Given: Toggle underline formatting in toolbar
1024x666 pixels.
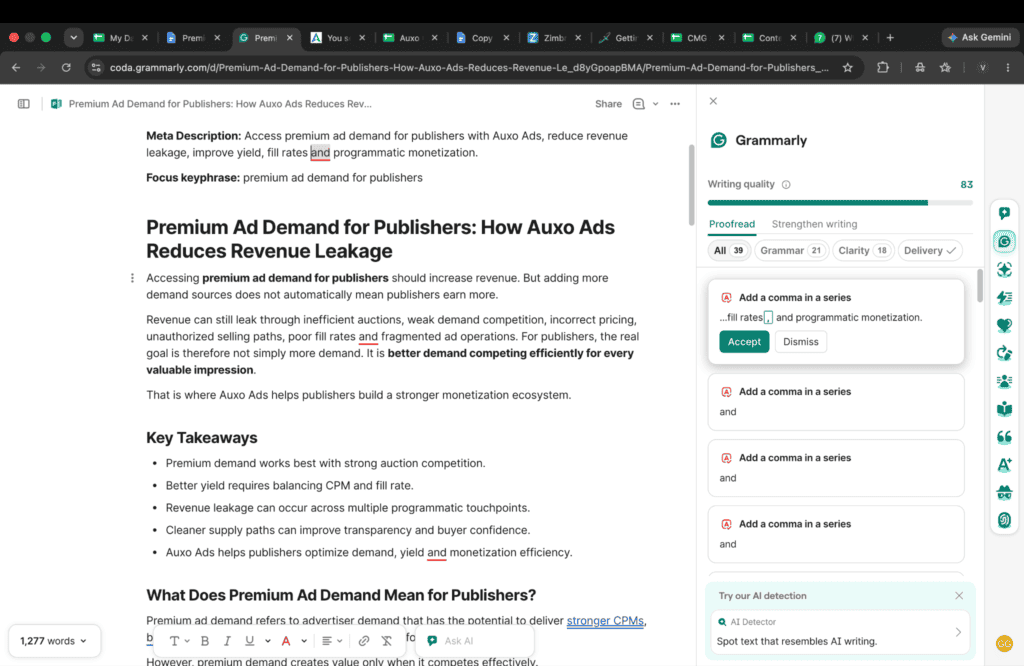Looking at the screenshot, I should coord(249,641).
